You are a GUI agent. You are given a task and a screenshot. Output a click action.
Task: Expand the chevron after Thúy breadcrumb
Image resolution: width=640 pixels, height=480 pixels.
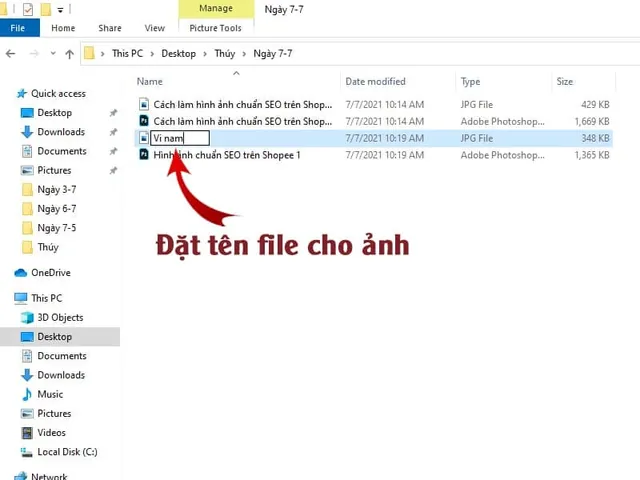(244, 54)
